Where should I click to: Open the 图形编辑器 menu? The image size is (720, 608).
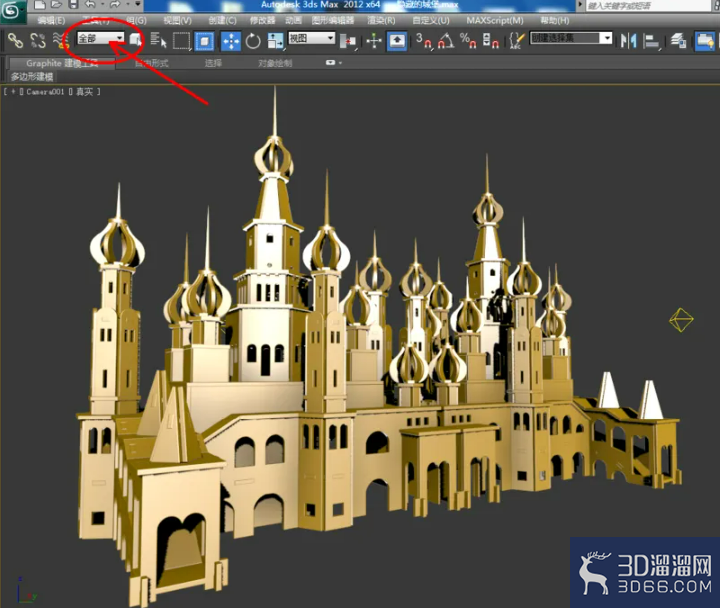[x=333, y=21]
